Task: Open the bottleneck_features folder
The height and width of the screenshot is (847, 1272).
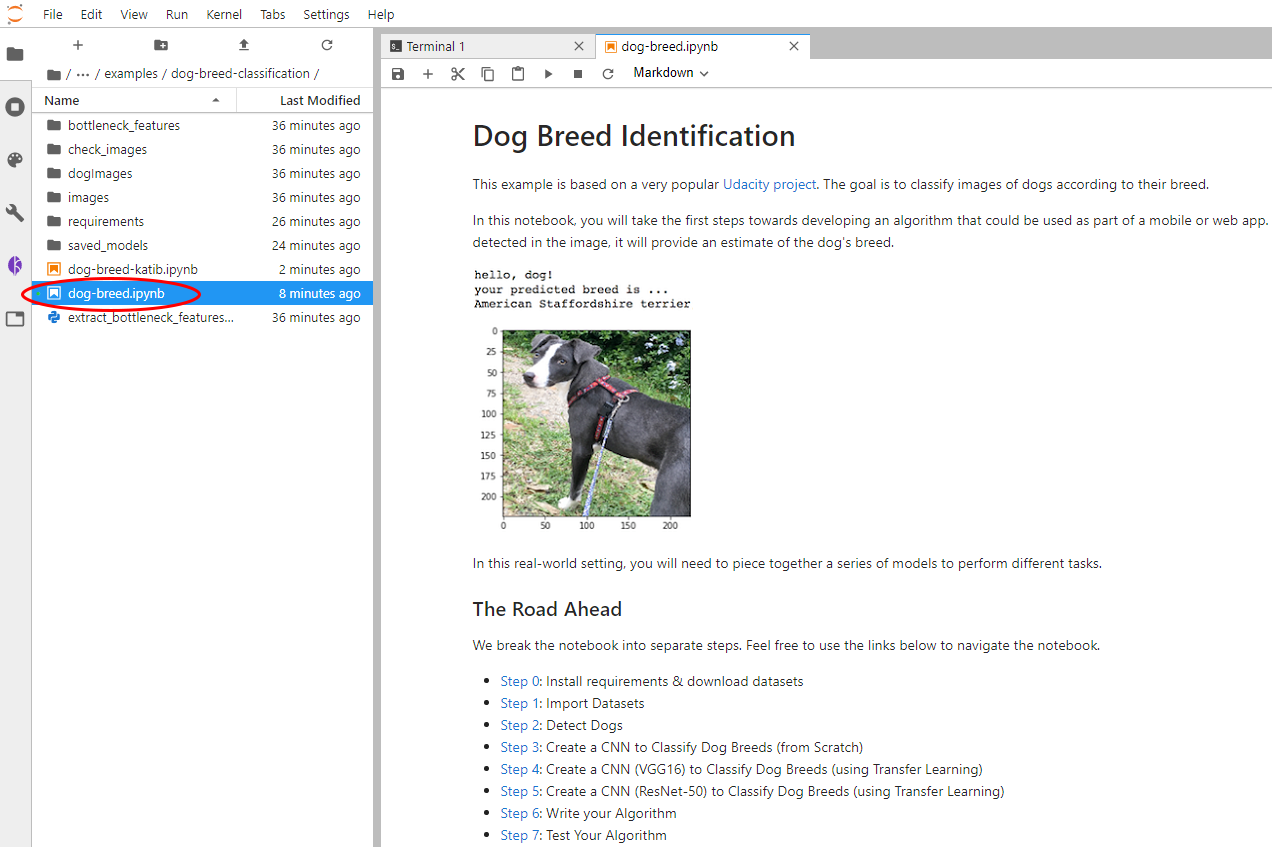Action: click(124, 126)
